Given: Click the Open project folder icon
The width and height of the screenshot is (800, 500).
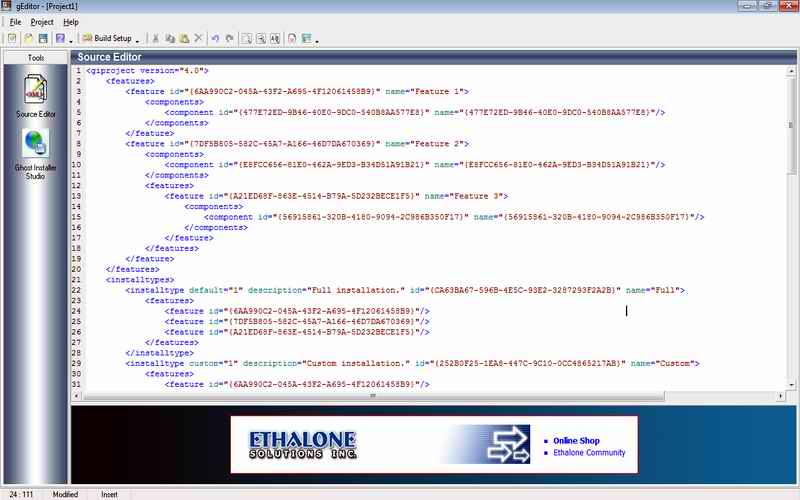Looking at the screenshot, I should coord(28,38).
